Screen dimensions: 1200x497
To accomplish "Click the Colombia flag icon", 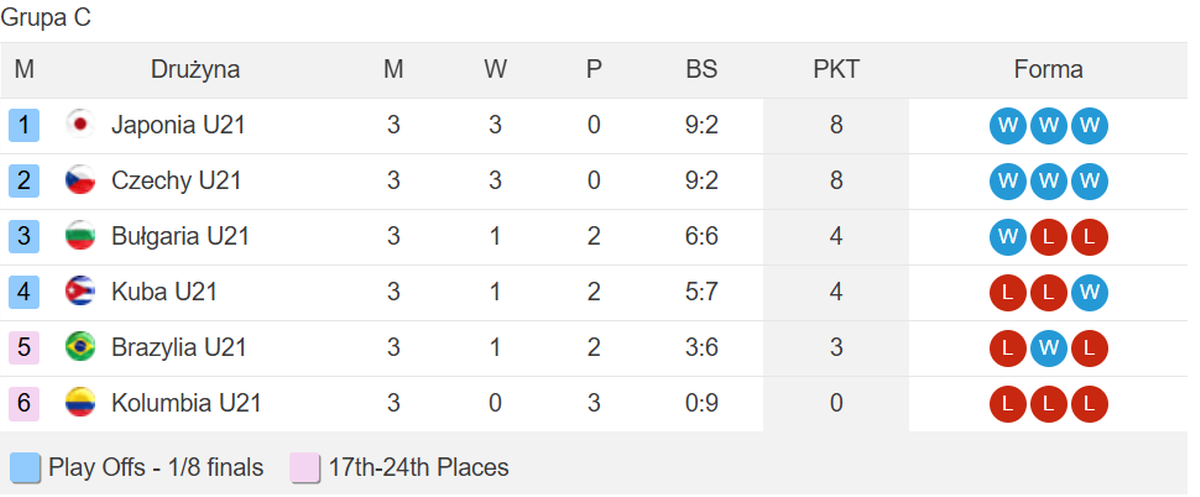I will coord(80,404).
